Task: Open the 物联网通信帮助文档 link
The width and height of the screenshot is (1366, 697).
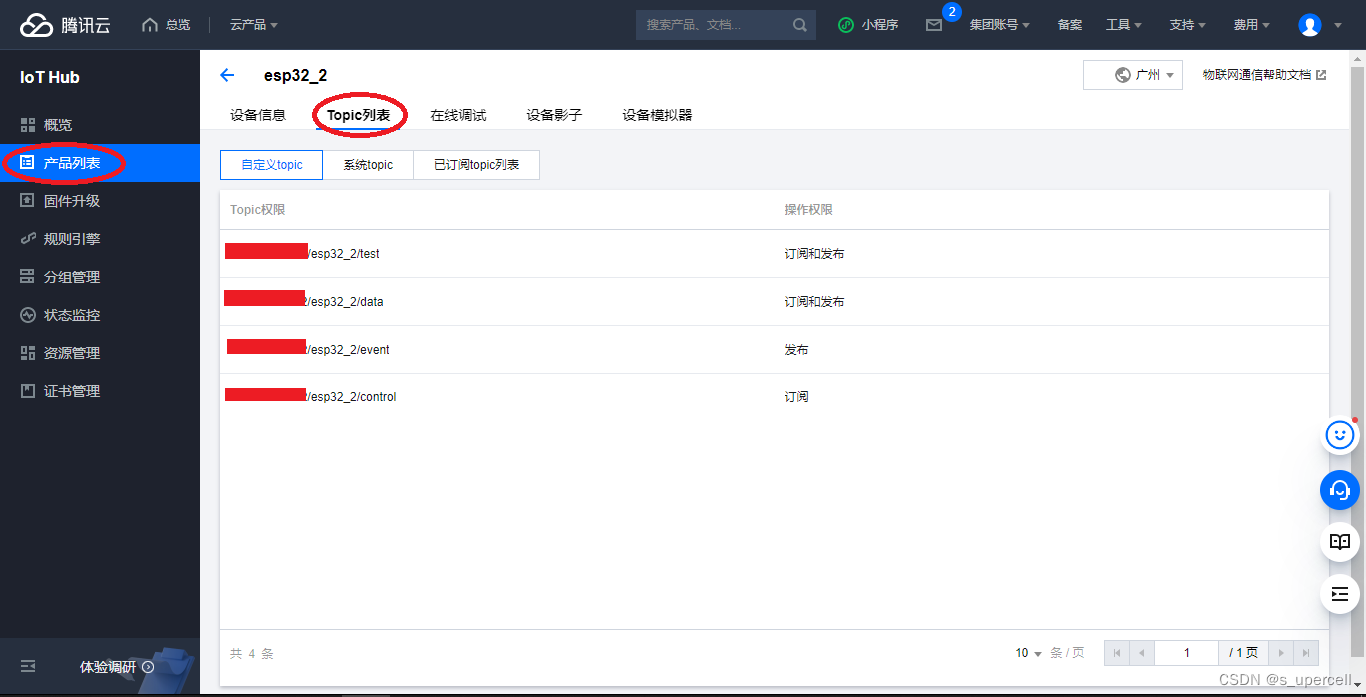Action: click(1264, 75)
